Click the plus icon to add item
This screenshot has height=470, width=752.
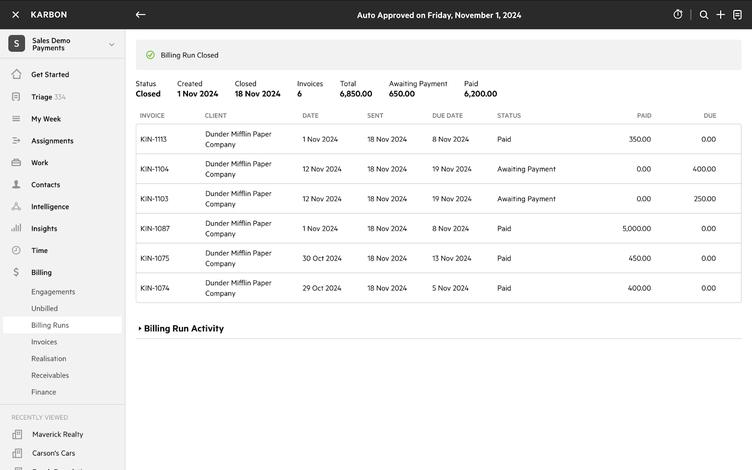(720, 15)
